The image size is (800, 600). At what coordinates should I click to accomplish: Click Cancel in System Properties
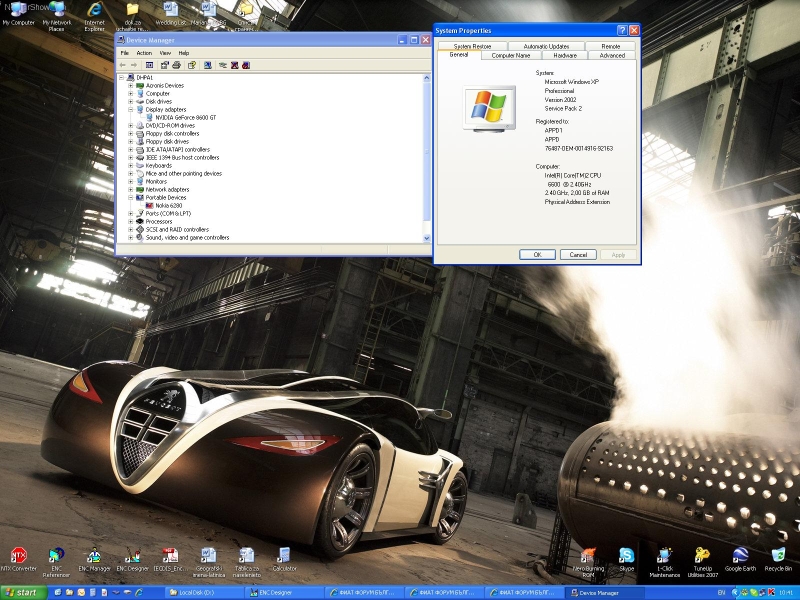click(x=578, y=255)
